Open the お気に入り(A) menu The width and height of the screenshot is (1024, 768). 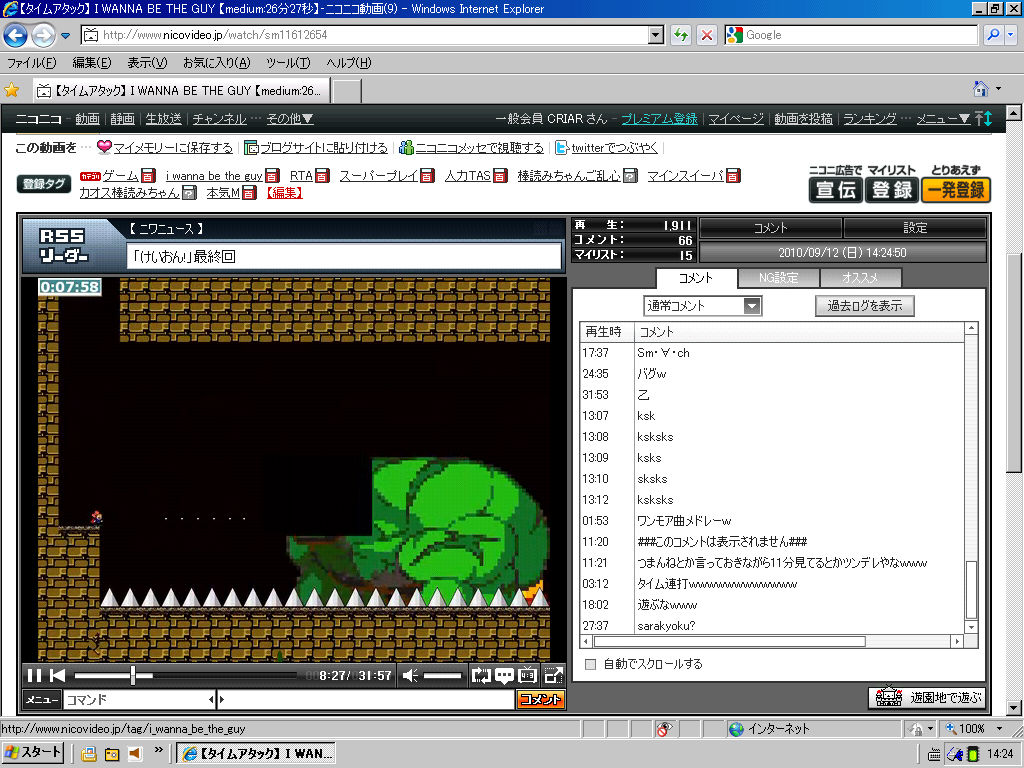(x=216, y=63)
